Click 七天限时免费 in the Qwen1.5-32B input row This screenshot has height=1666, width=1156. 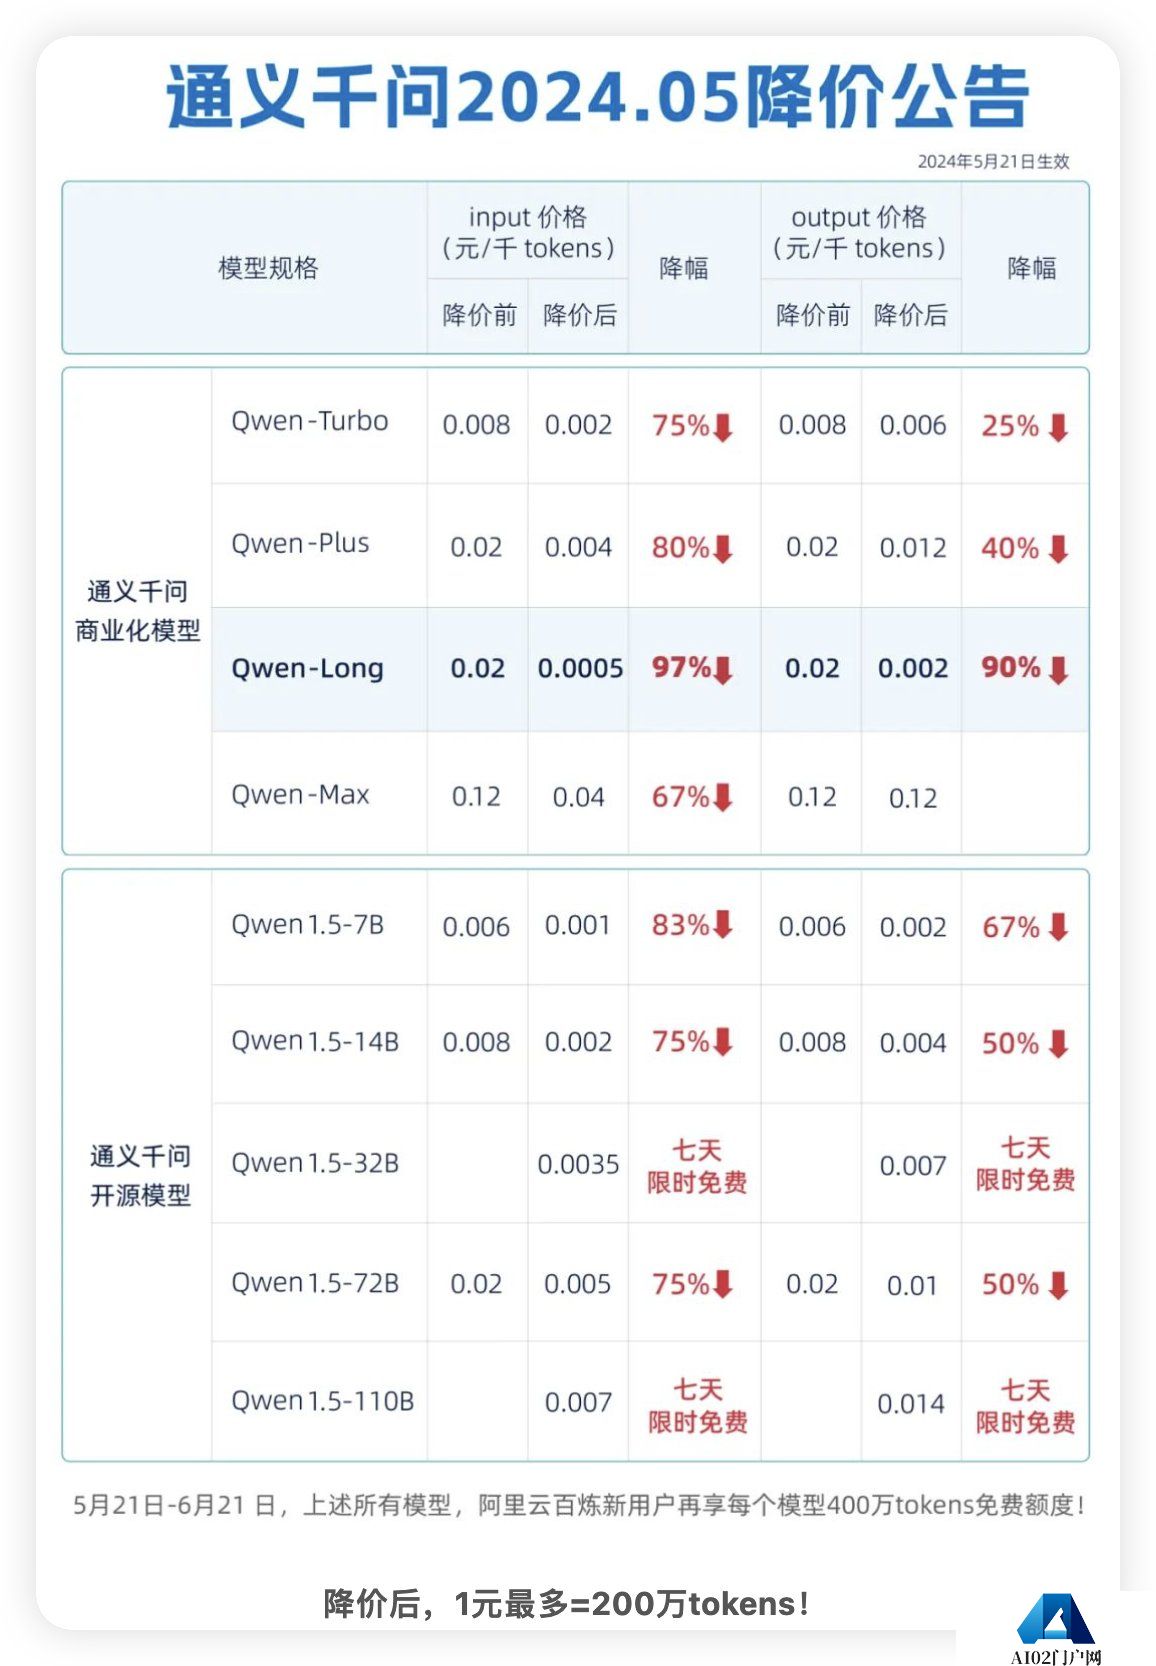click(x=697, y=1166)
